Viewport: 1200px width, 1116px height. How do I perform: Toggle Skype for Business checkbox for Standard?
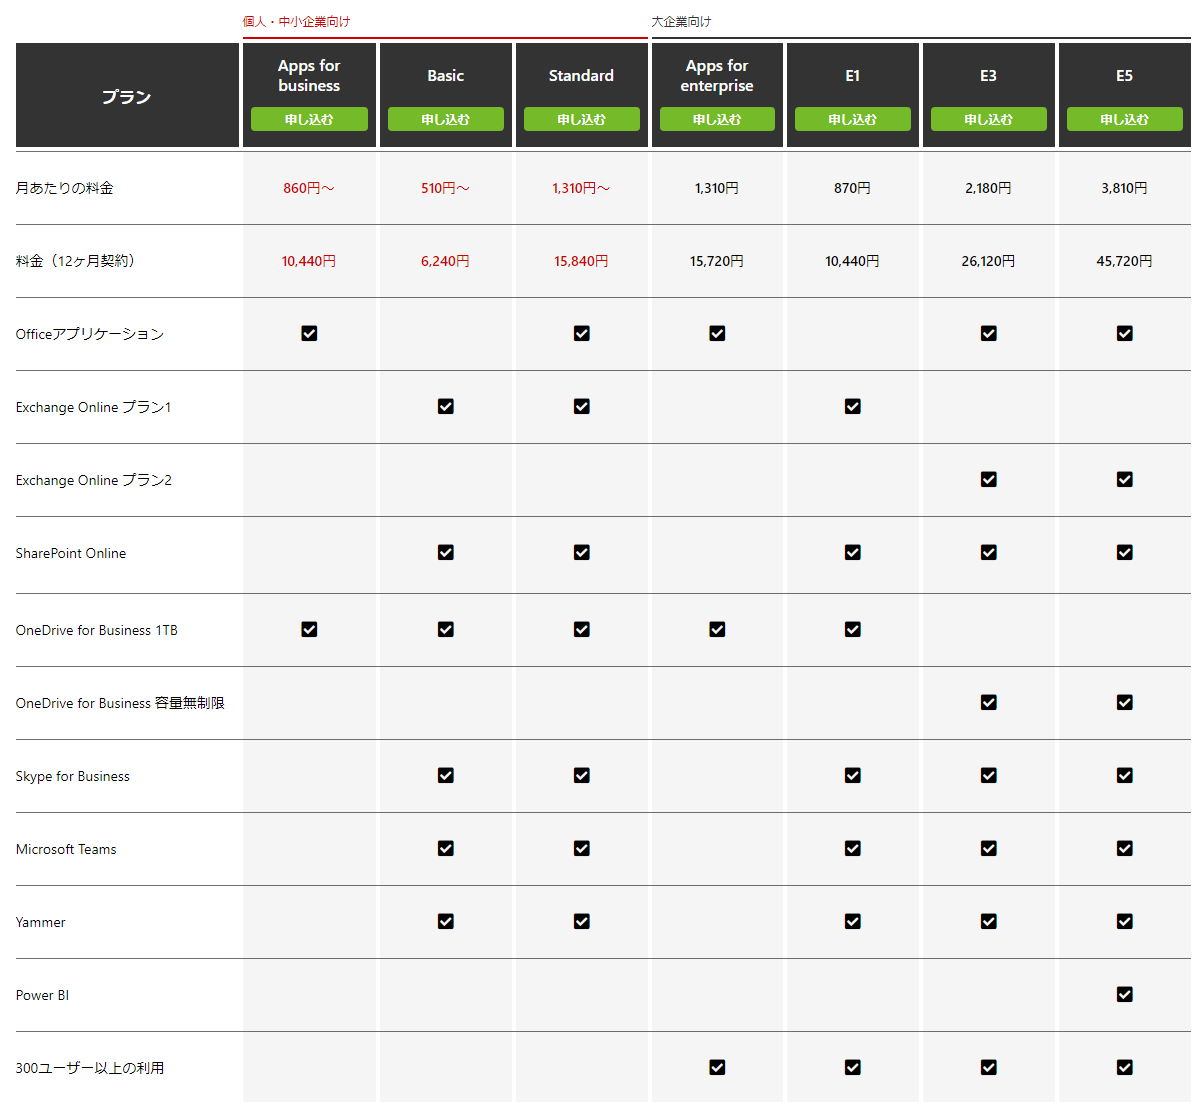point(581,775)
